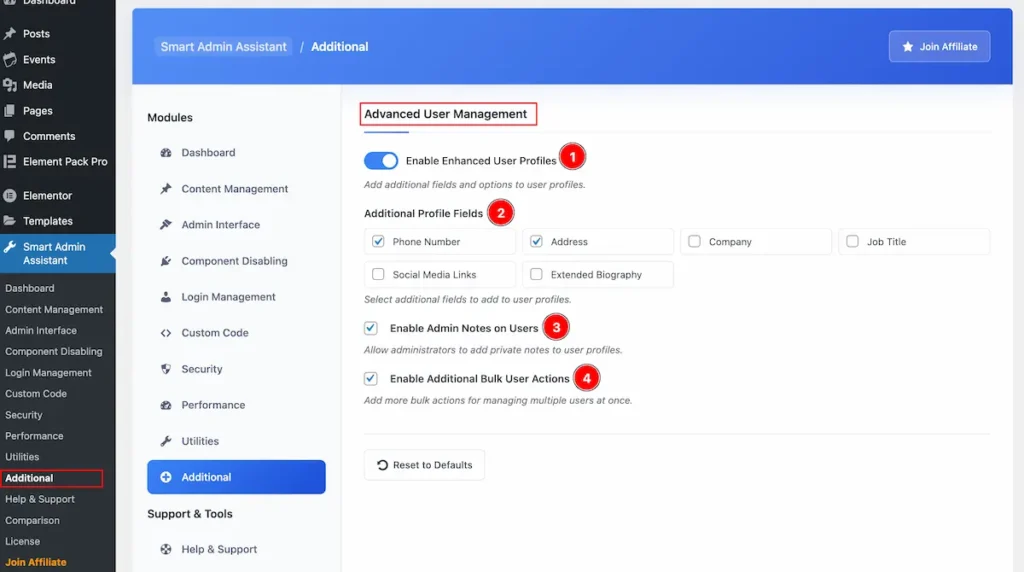Click the Events icon in WordPress sidebar
Screen dimensions: 1024x572
tap(10, 59)
